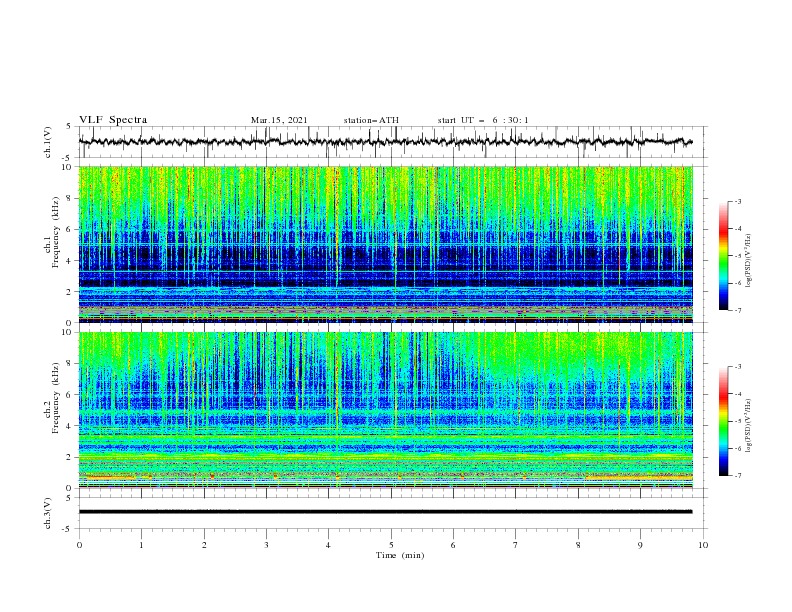Viewport: 792px width, 612px height.
Task: Click the "9" tick on the Time axis
Action: (x=640, y=545)
